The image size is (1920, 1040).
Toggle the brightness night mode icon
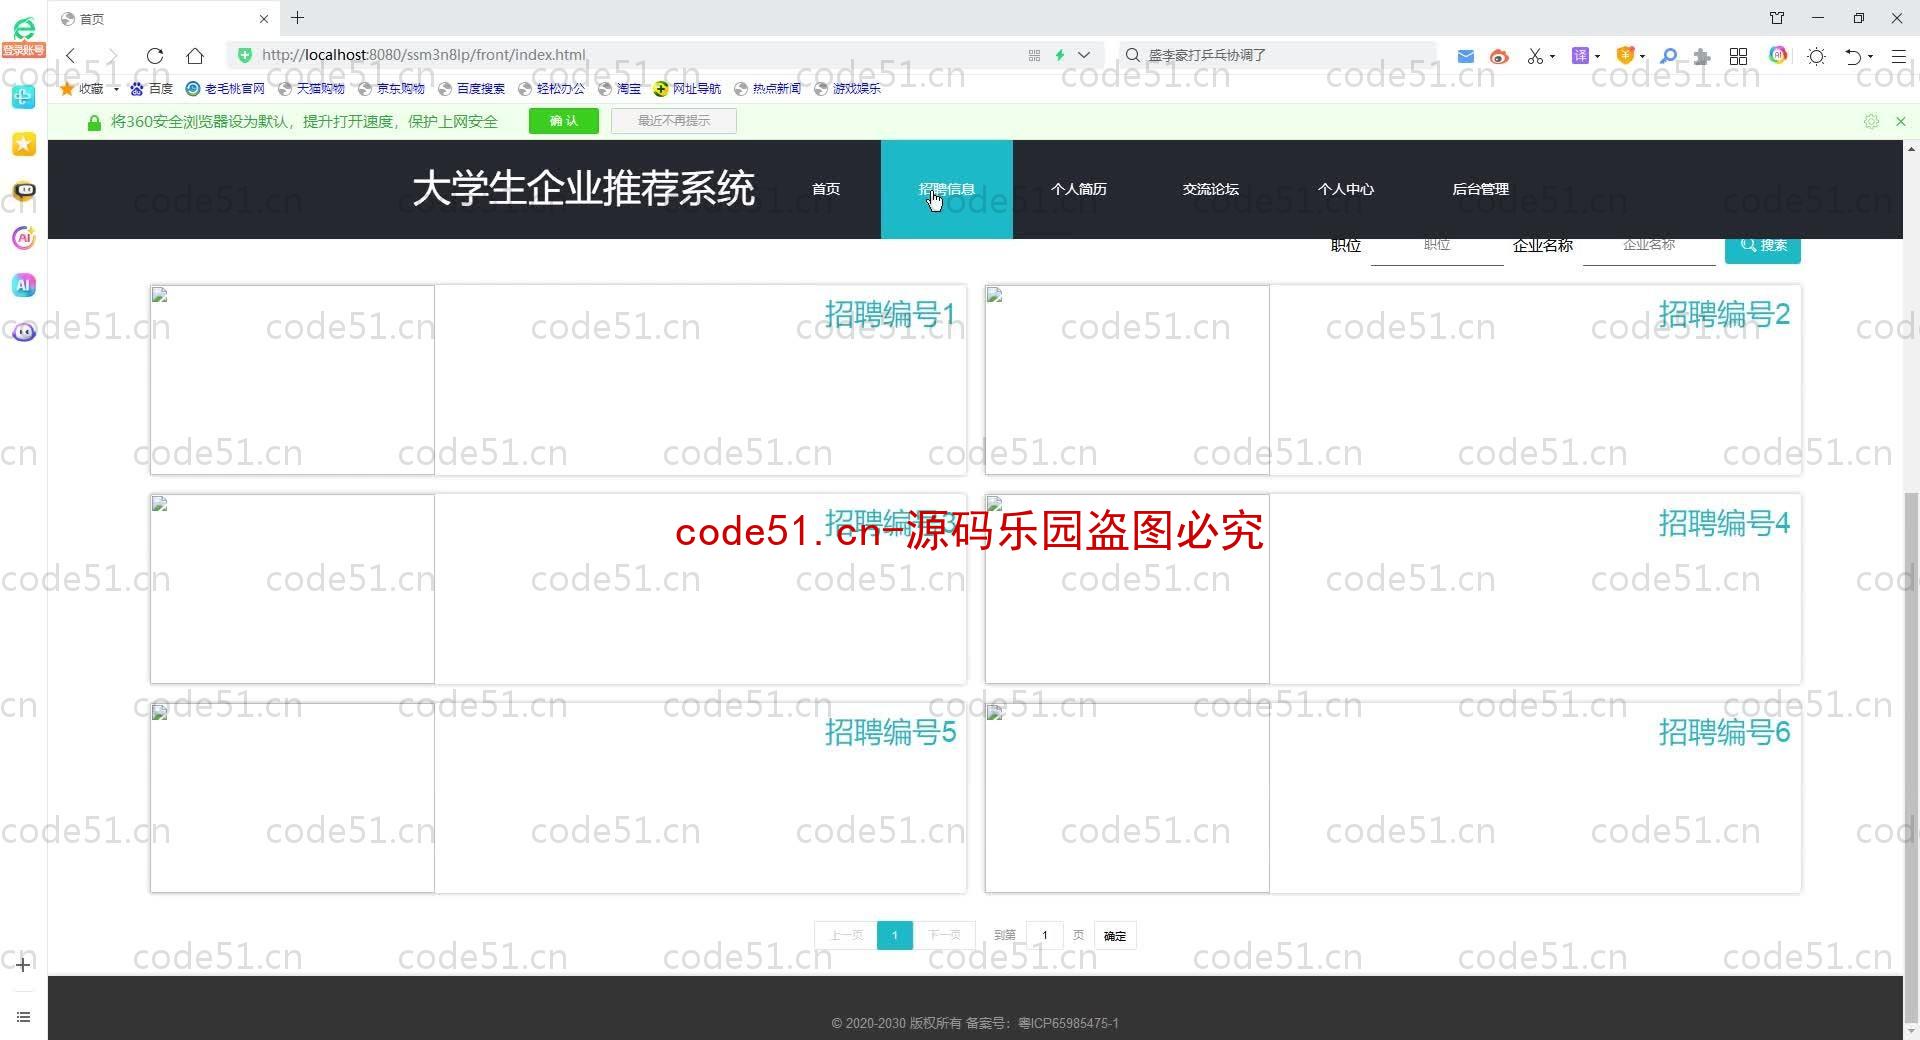1817,56
